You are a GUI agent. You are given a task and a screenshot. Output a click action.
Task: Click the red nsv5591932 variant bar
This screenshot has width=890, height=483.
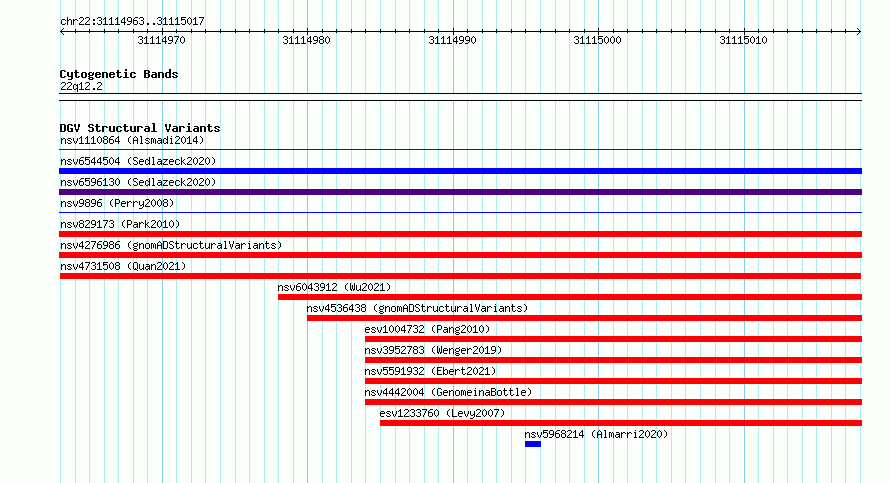click(x=614, y=381)
